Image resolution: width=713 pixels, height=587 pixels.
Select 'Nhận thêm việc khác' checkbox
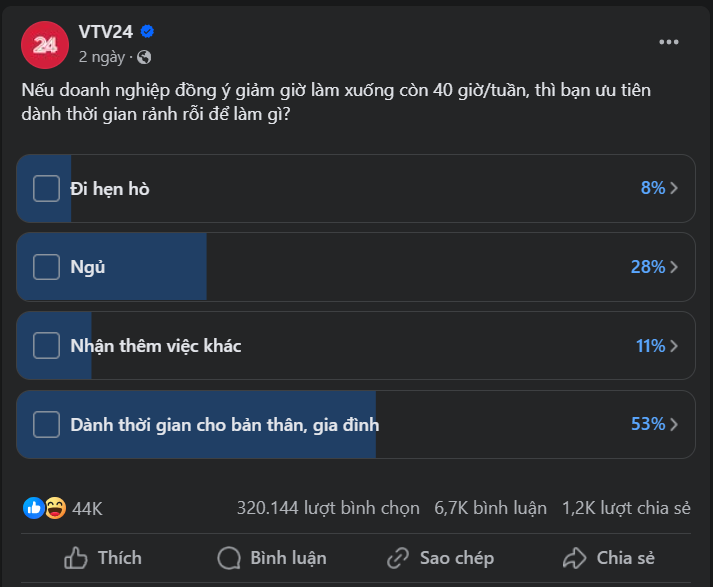coord(47,346)
